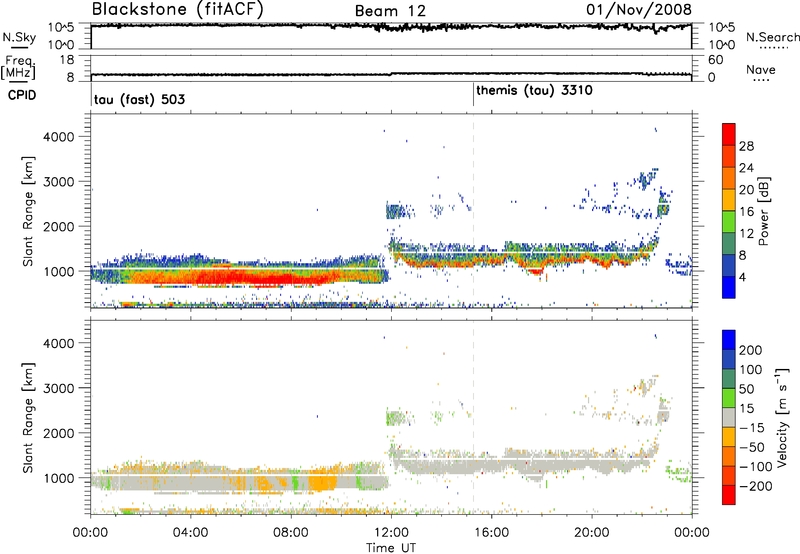Image resolution: width=800 pixels, height=554 pixels.
Task: Click "Slant Range [km]" label of velocity panel
Action: (x=28, y=417)
